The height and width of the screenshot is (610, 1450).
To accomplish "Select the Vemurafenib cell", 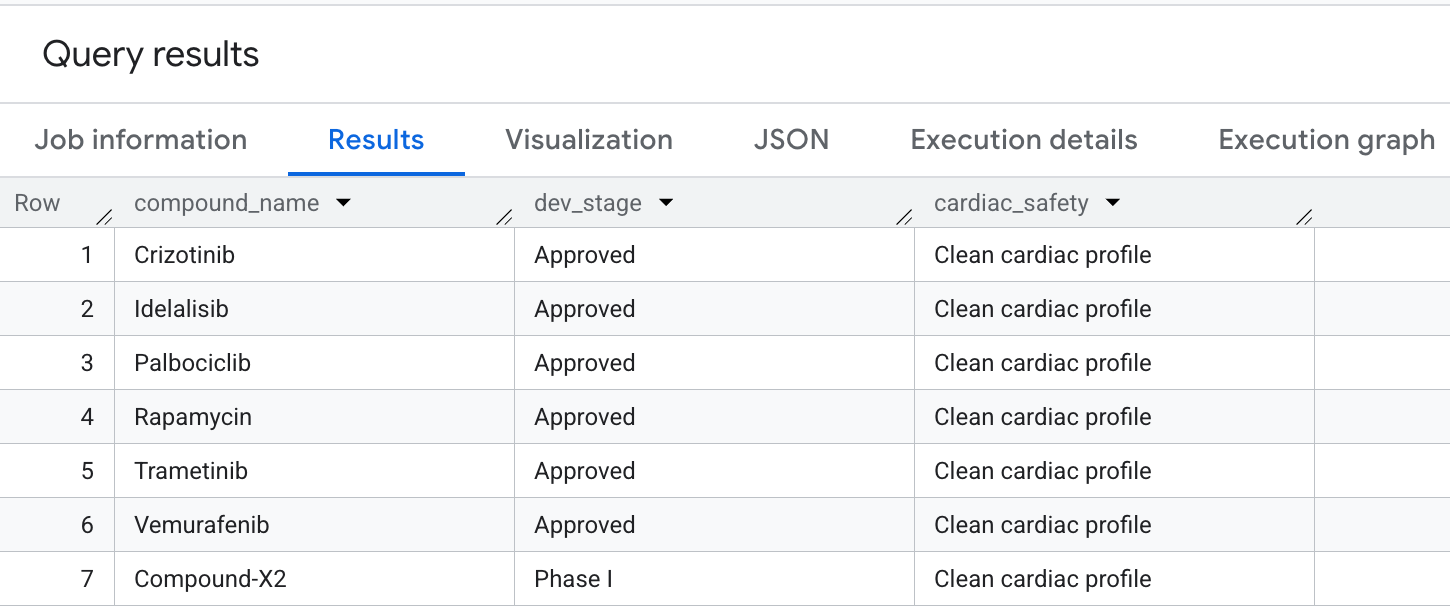I will point(315,525).
